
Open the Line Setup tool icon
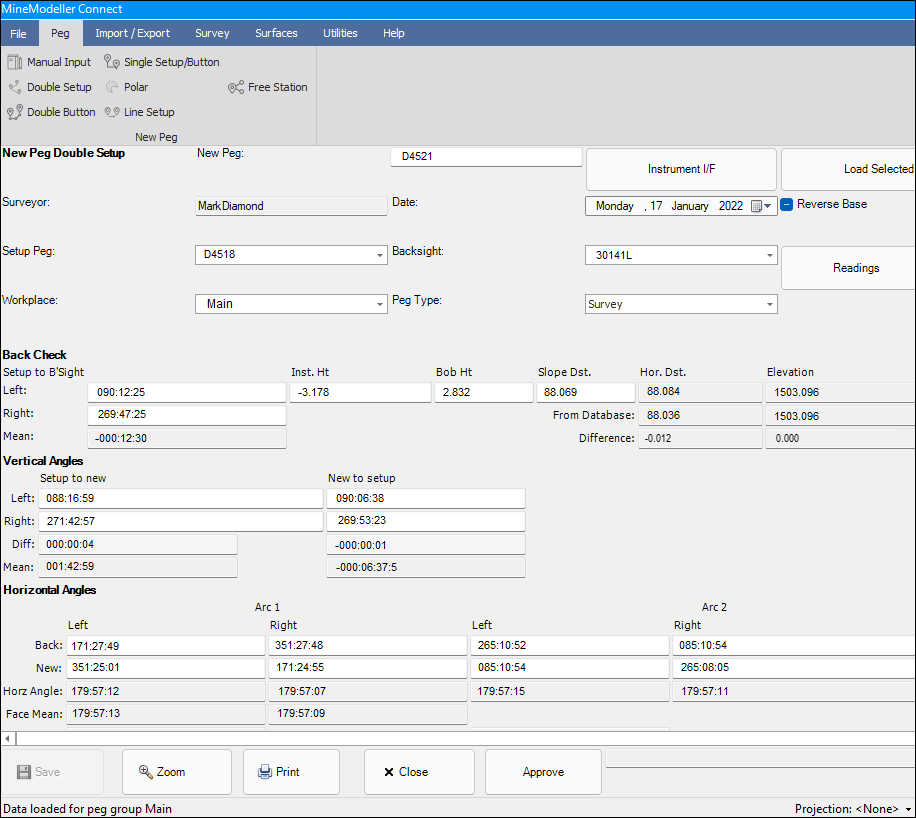[x=112, y=112]
